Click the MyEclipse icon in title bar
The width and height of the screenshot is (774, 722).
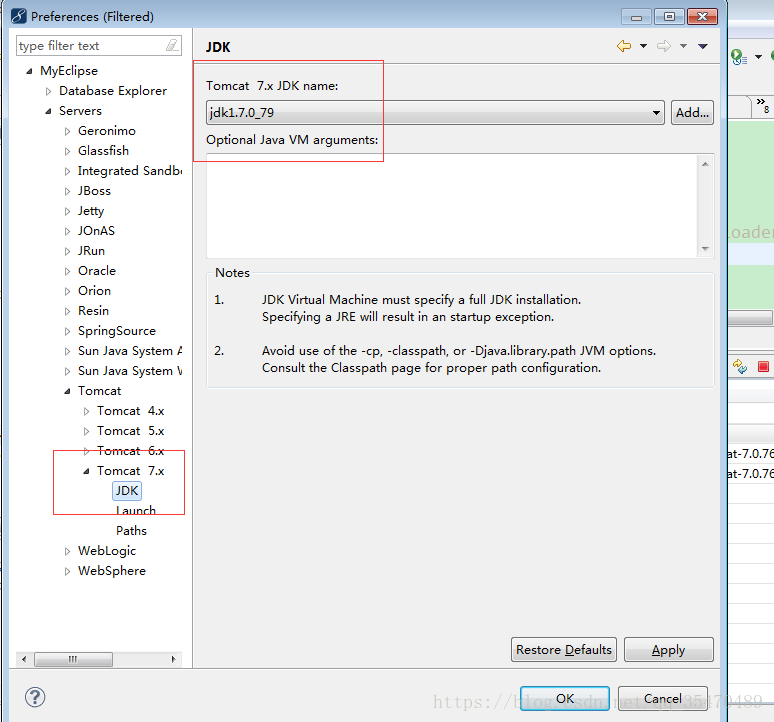coord(19,16)
